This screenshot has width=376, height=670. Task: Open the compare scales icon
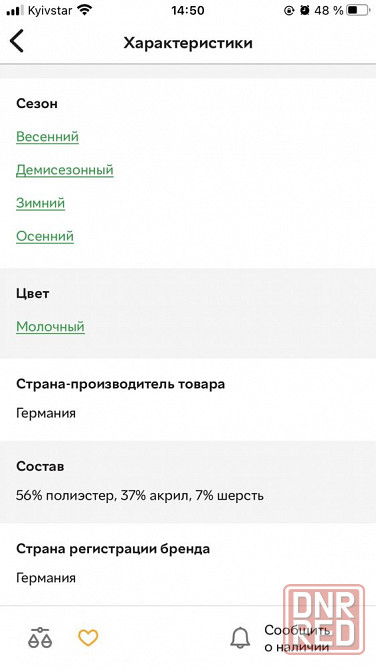click(40, 638)
